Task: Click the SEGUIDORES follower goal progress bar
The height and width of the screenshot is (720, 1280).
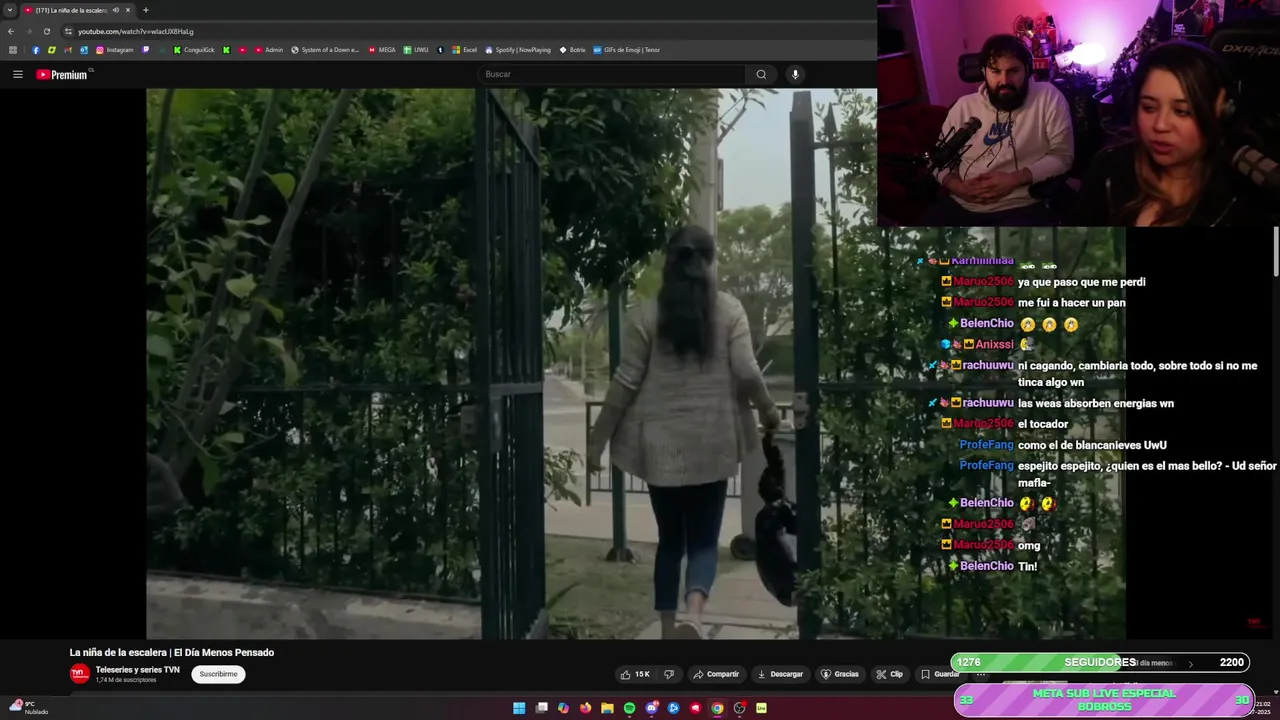Action: 1100,662
